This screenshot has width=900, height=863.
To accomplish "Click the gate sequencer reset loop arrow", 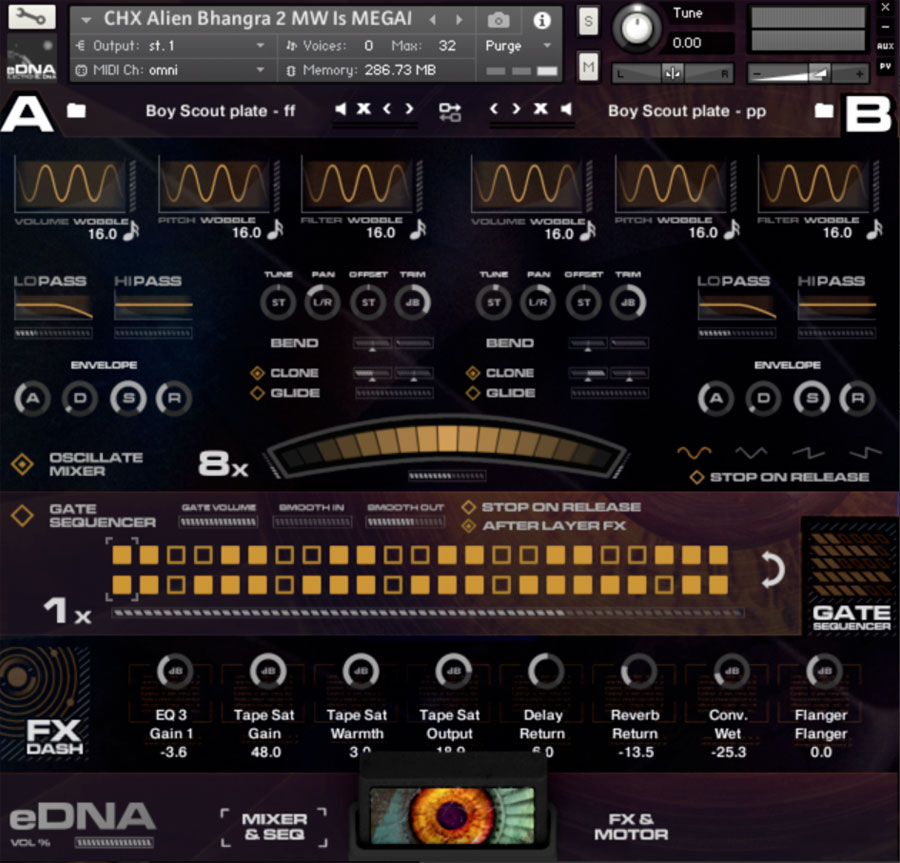I will 772,569.
